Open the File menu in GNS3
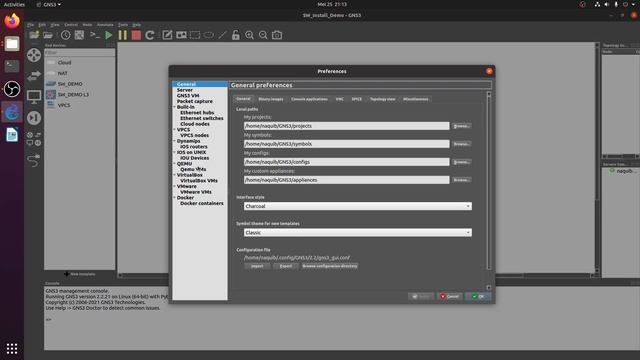Screen dimensions: 640x360 [x=31, y=25]
